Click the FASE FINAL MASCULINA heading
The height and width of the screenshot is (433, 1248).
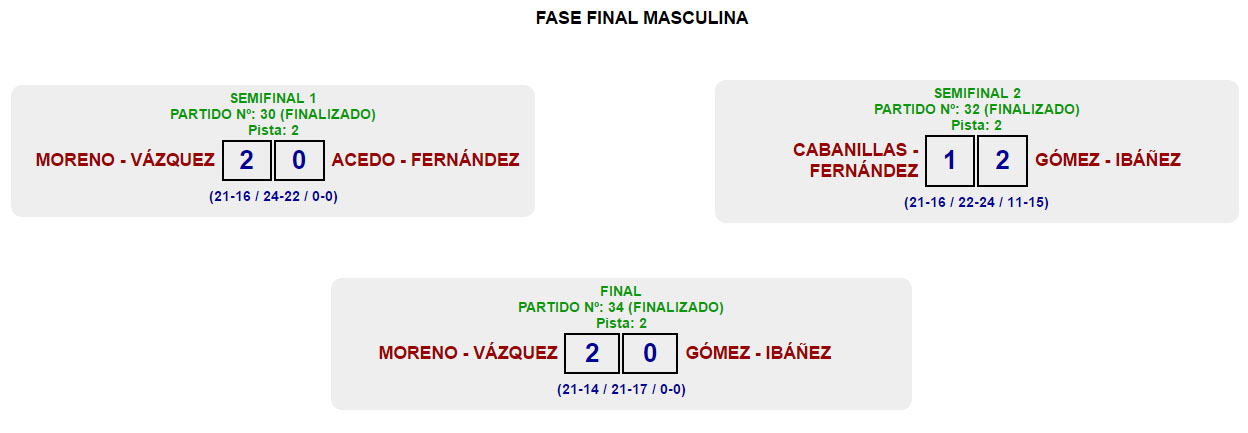641,18
